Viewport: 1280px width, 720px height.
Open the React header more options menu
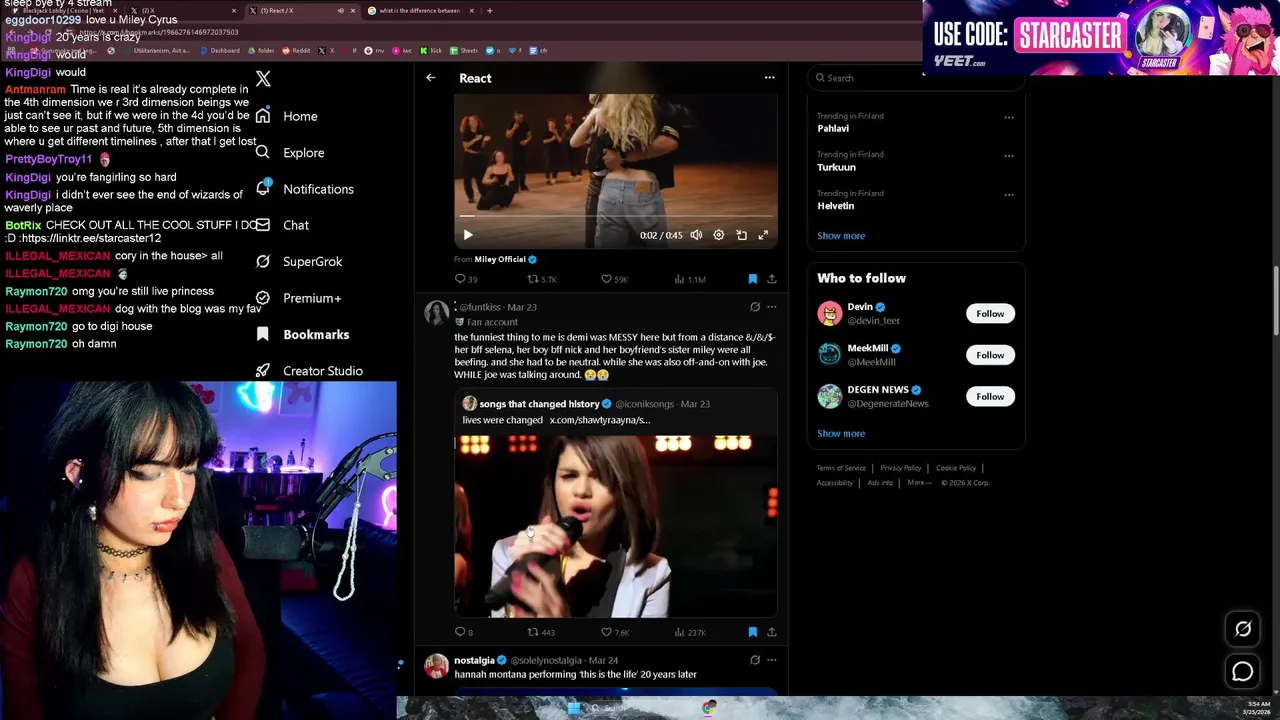click(x=769, y=78)
